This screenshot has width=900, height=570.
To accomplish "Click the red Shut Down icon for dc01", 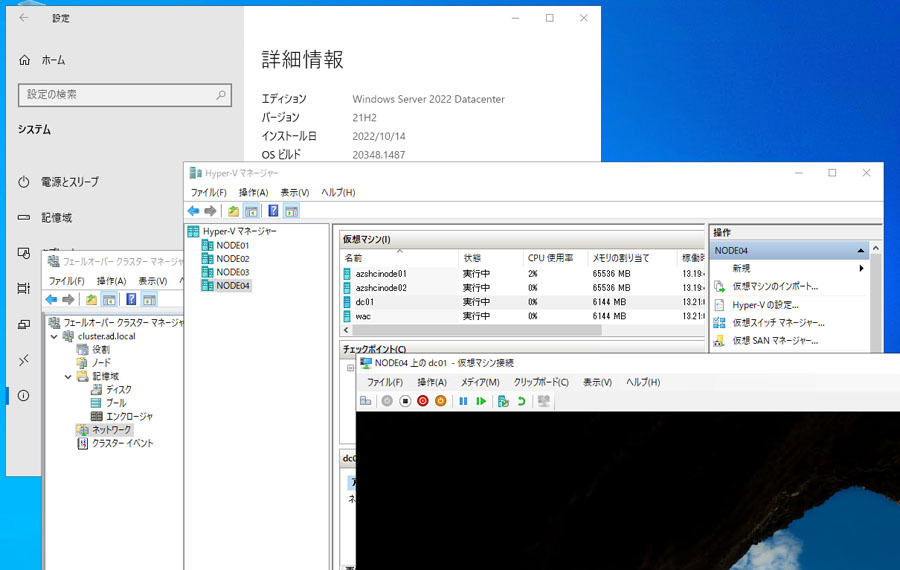I will (423, 401).
